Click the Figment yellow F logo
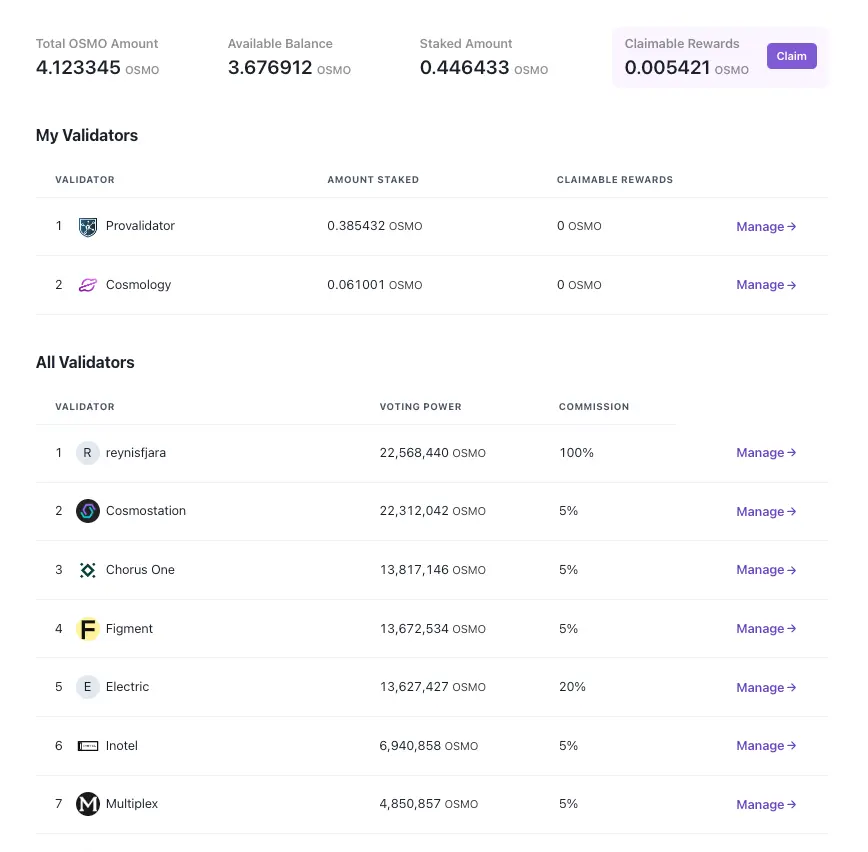This screenshot has width=868, height=852. (x=88, y=629)
